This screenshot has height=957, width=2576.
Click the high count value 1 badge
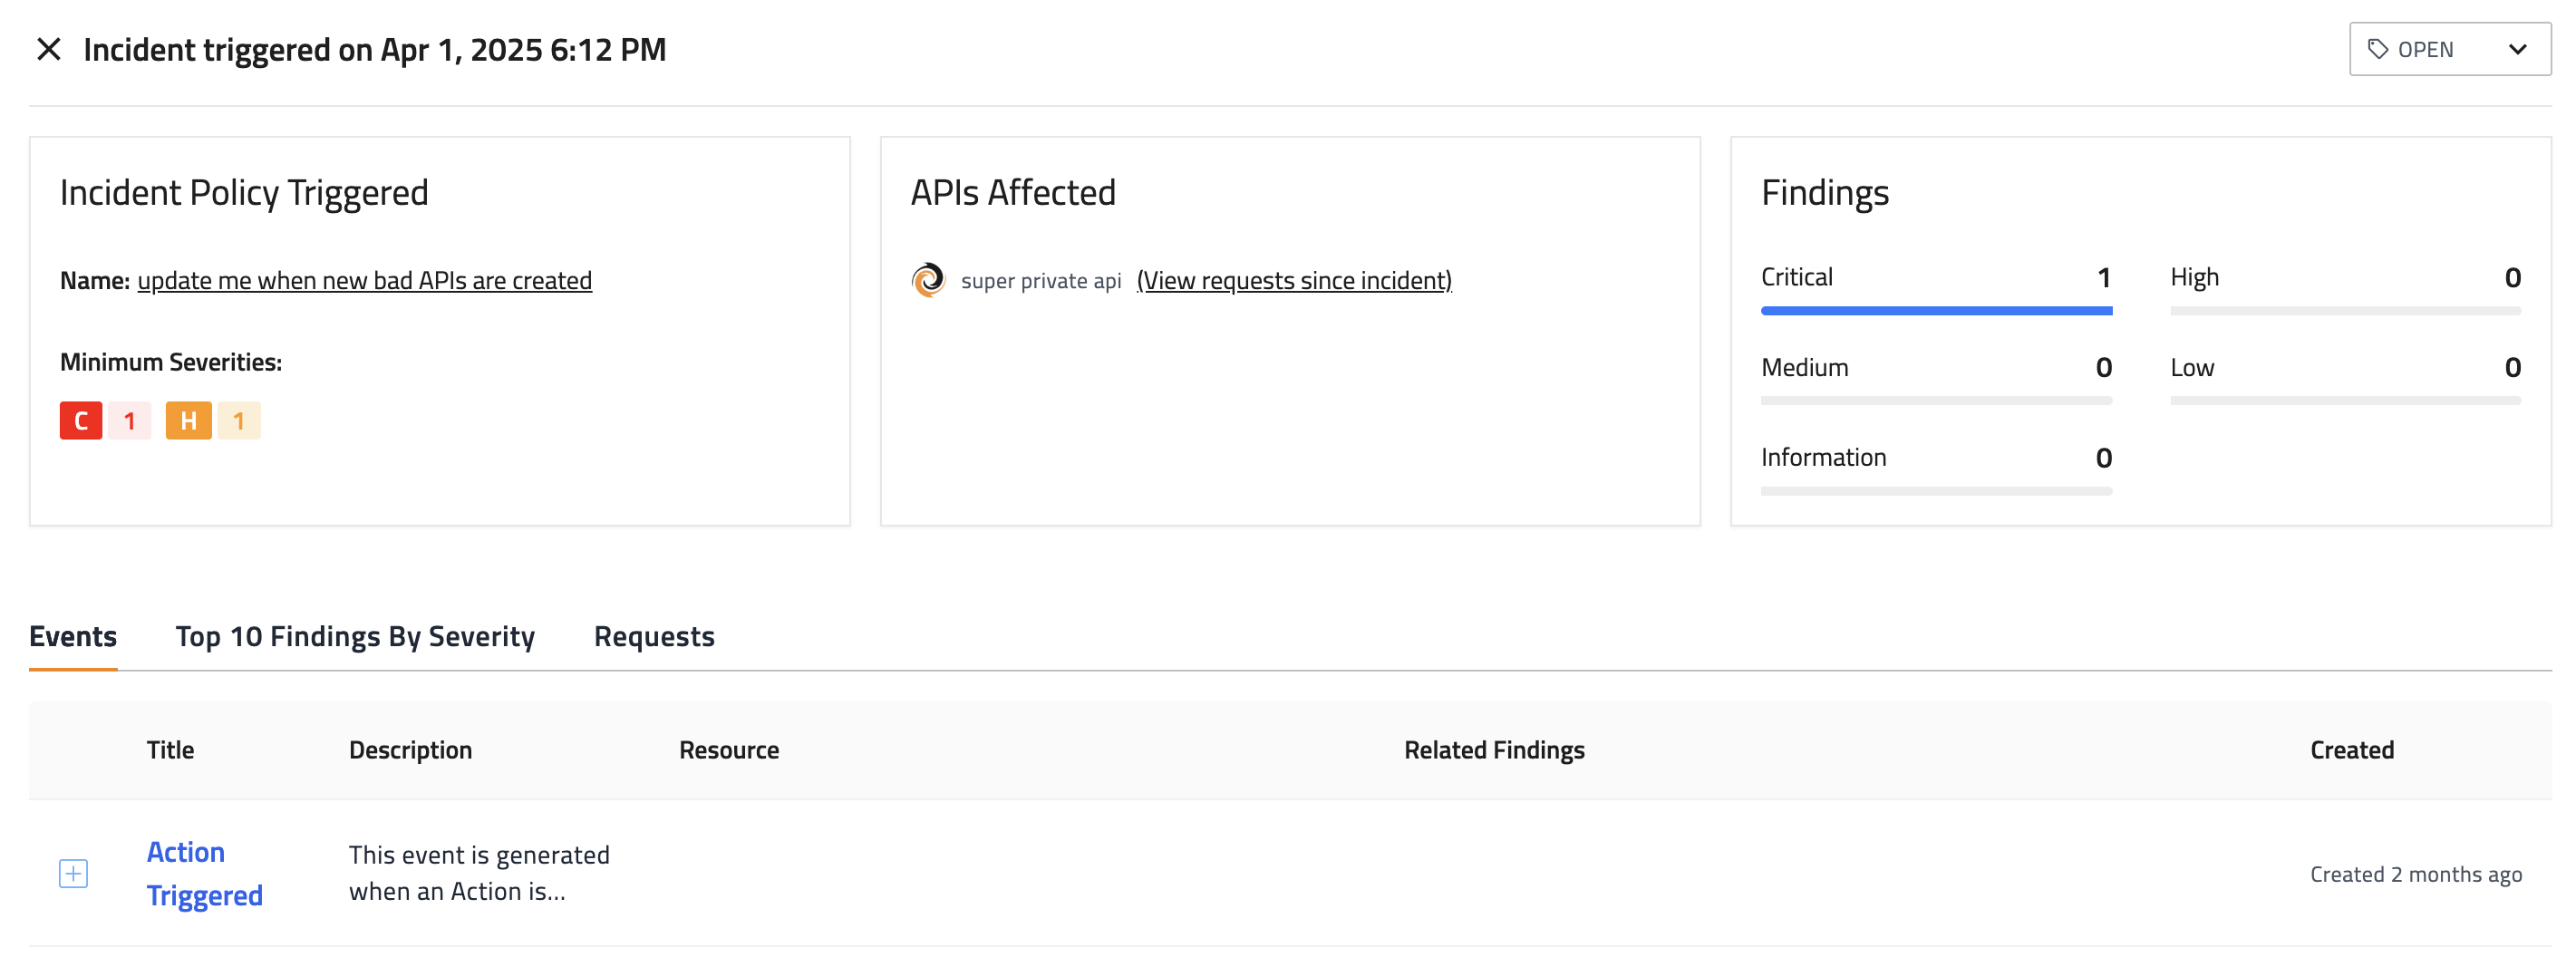(239, 421)
